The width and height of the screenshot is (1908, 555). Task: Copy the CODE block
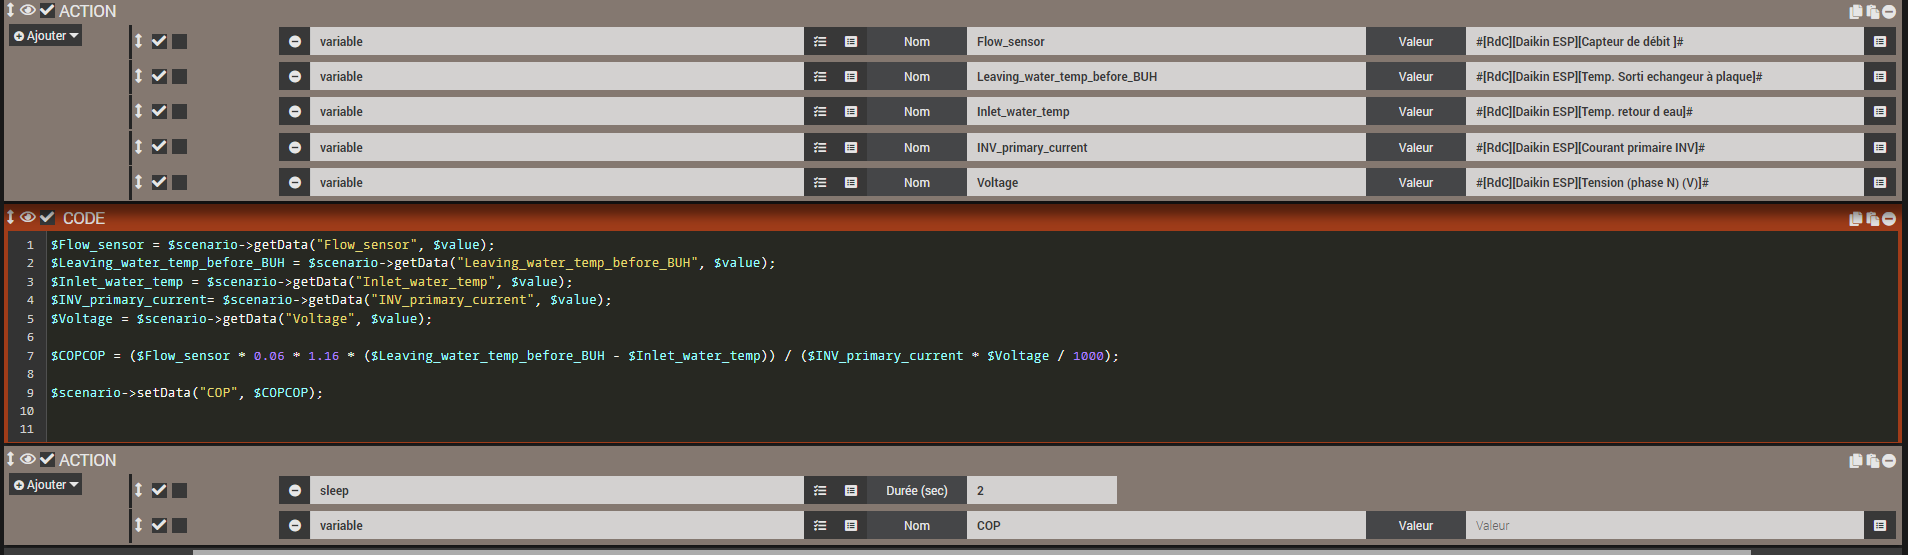click(1855, 219)
